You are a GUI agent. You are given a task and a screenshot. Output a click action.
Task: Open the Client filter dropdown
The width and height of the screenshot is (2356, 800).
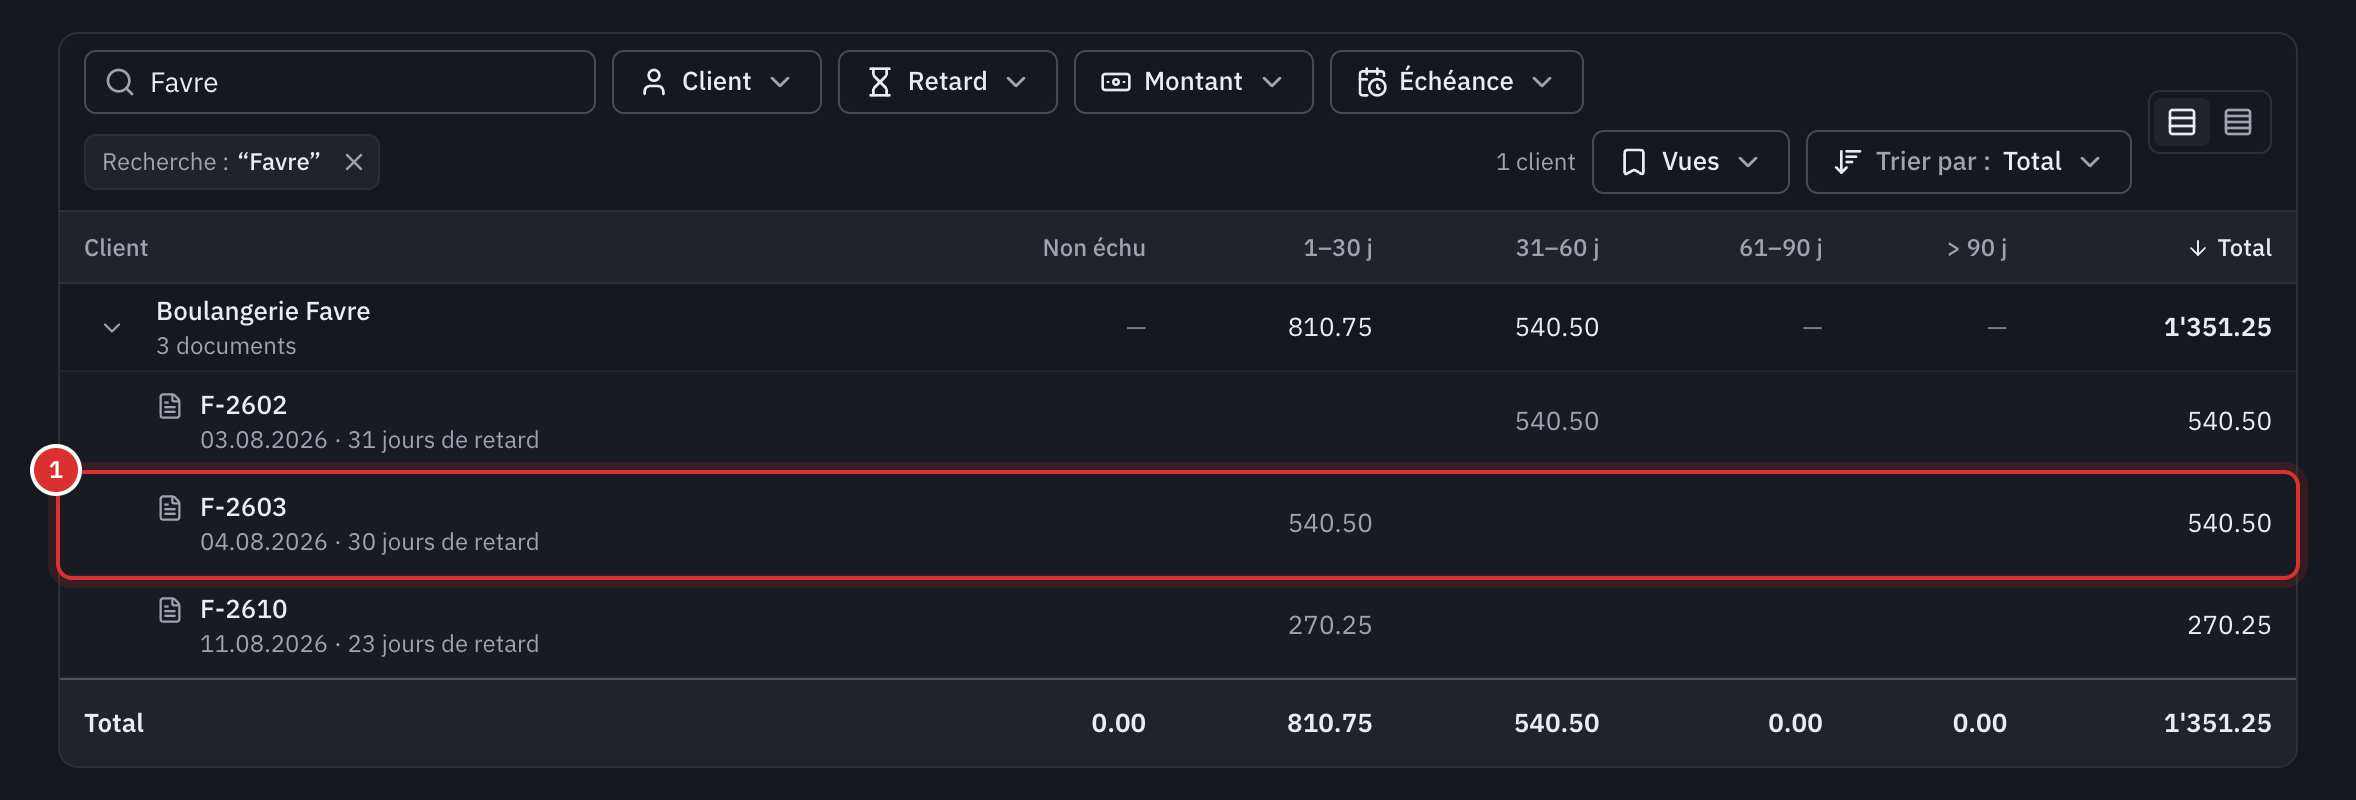click(716, 82)
